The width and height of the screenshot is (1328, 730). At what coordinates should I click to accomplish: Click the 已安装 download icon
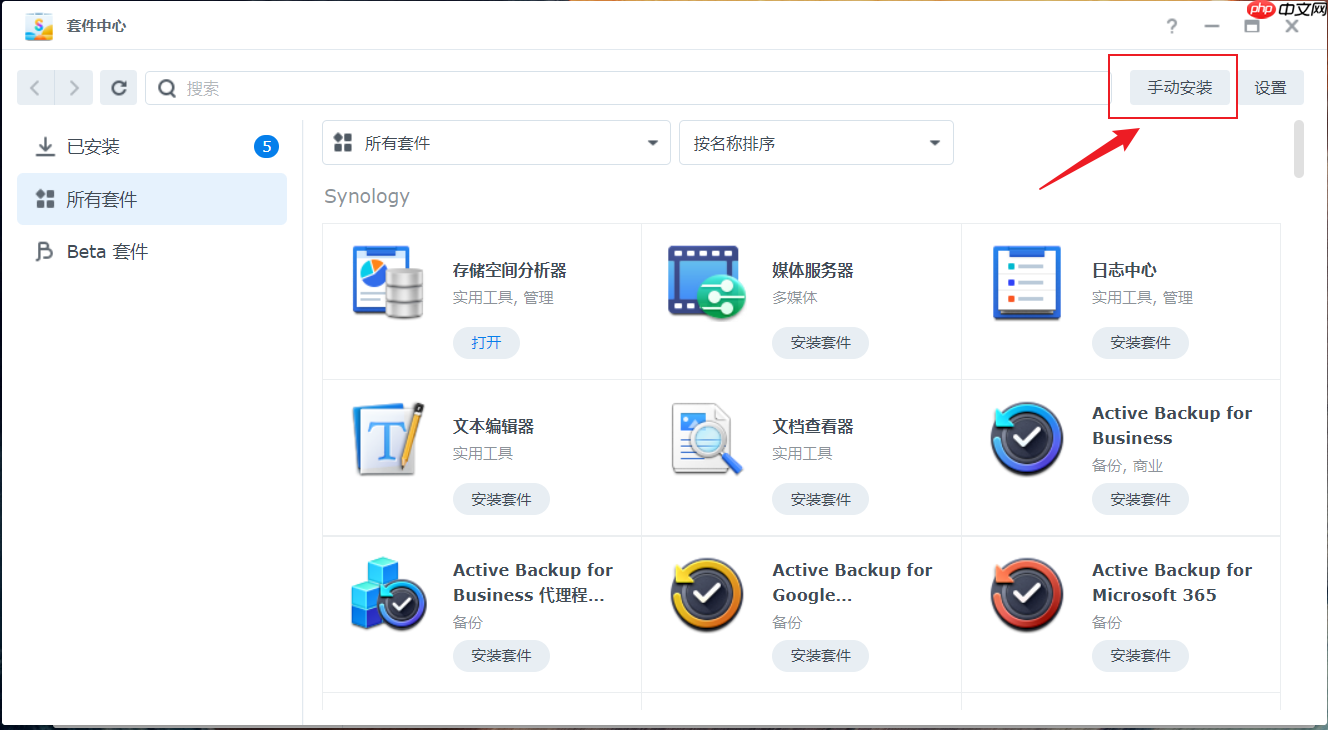pos(45,147)
